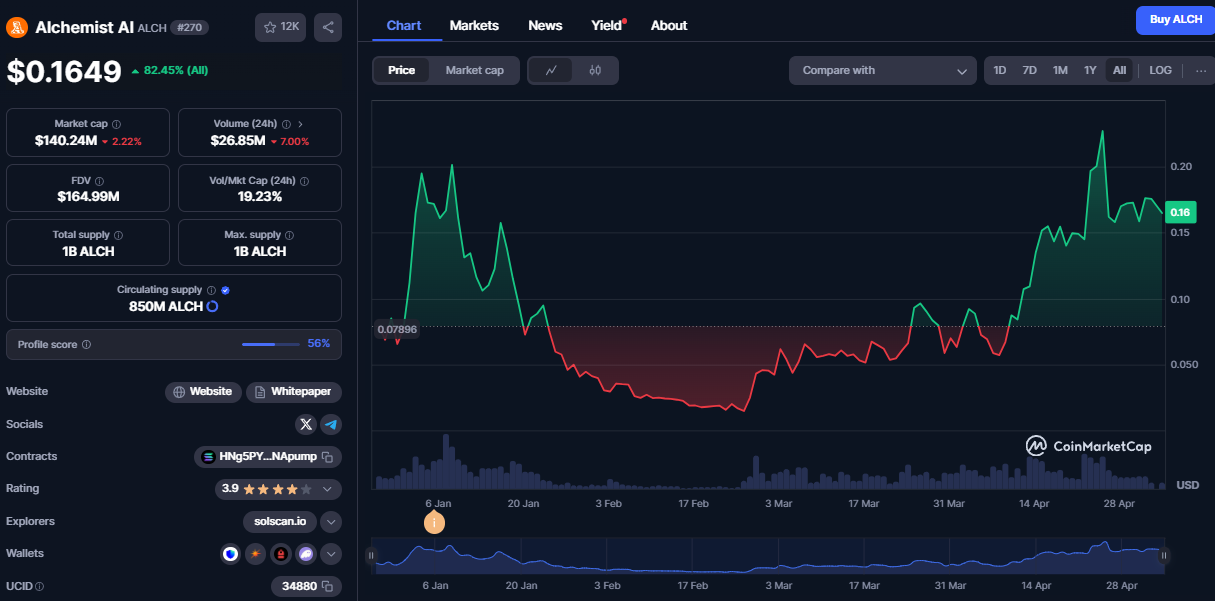Open the Whitepaper link

pos(294,391)
